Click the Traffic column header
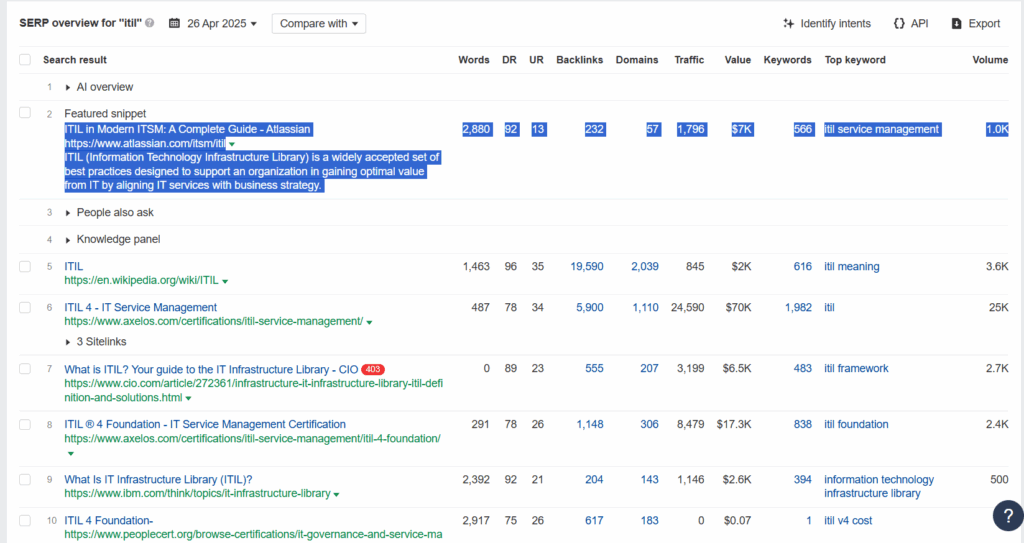This screenshot has width=1024, height=543. tap(689, 59)
